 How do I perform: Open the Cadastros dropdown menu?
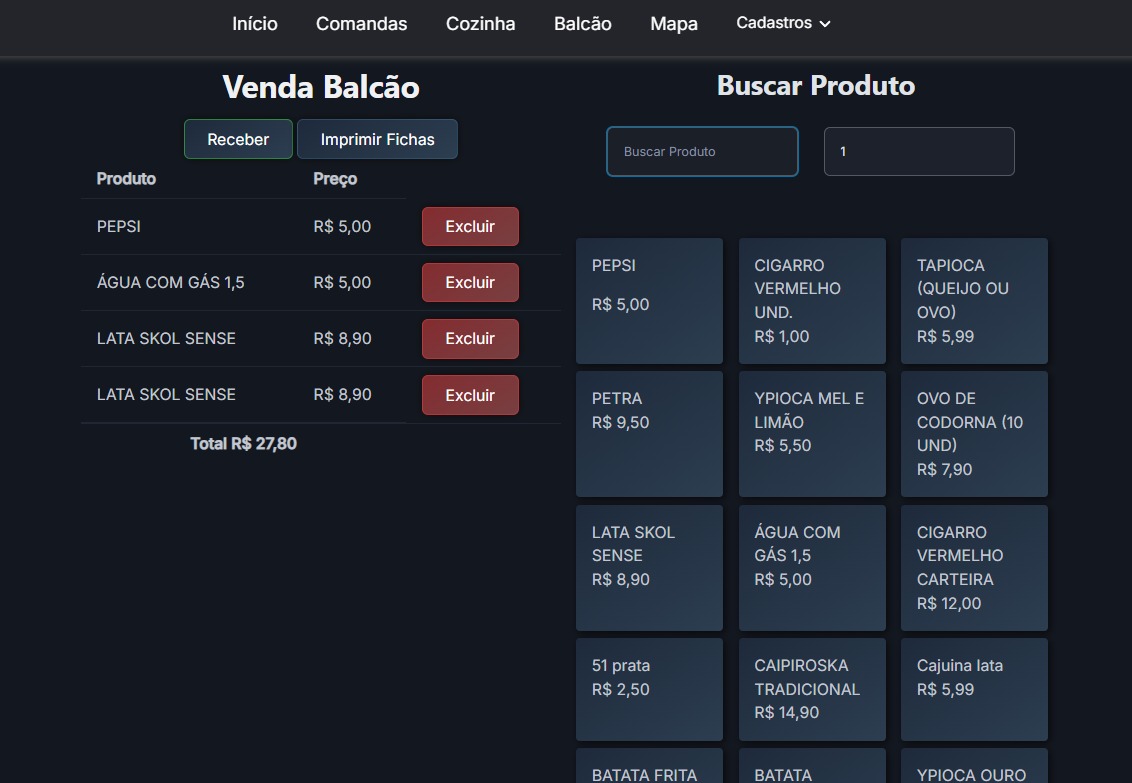pyautogui.click(x=783, y=23)
